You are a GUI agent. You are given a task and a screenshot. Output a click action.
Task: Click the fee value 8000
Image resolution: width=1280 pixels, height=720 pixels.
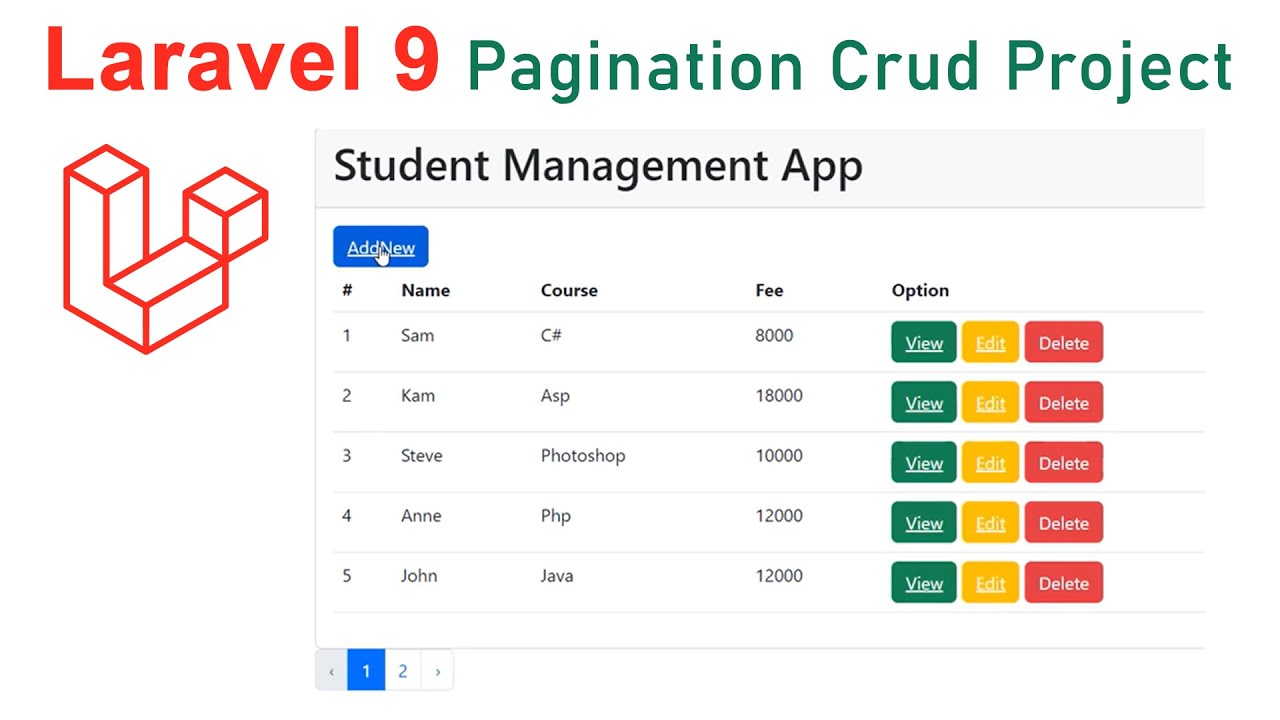774,335
